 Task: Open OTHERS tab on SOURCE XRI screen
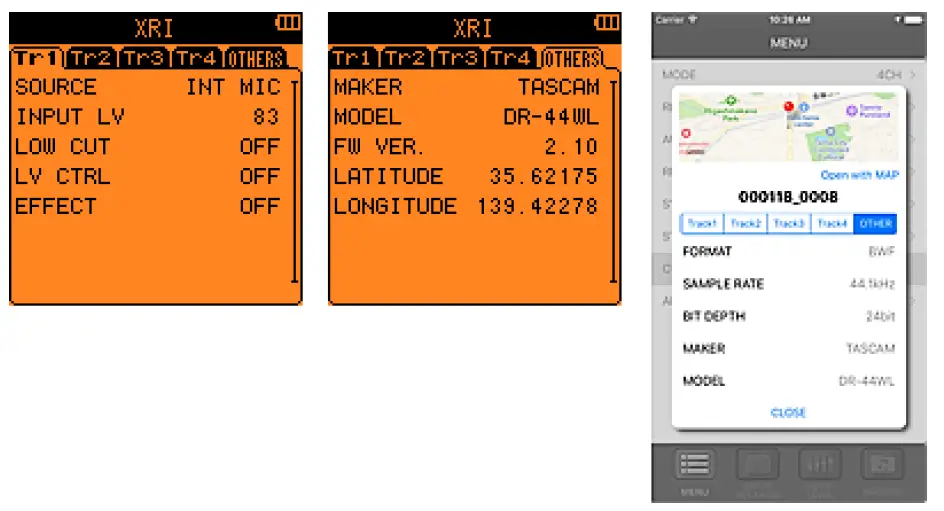[255, 59]
